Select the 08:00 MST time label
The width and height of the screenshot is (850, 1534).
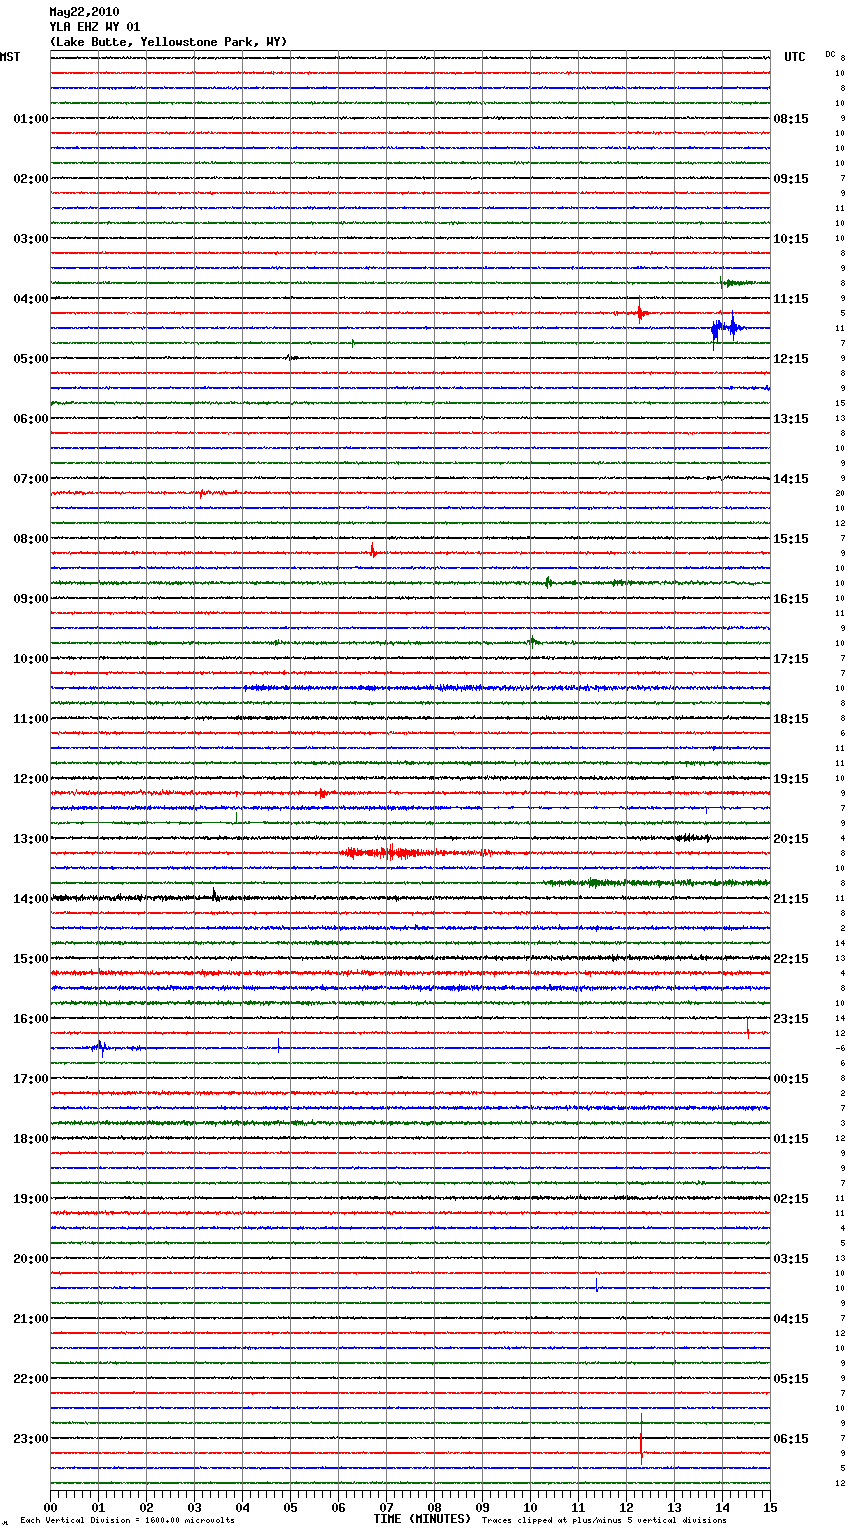coord(31,539)
